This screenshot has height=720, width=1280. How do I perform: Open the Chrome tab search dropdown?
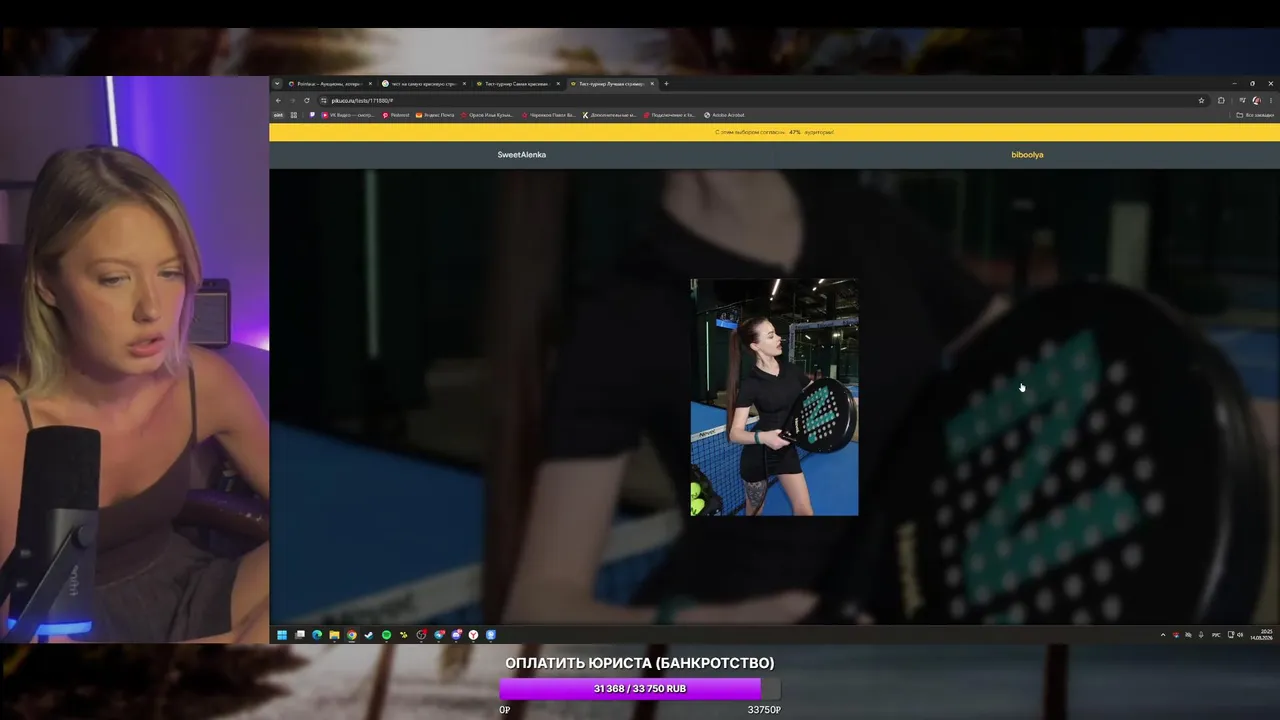coord(277,84)
